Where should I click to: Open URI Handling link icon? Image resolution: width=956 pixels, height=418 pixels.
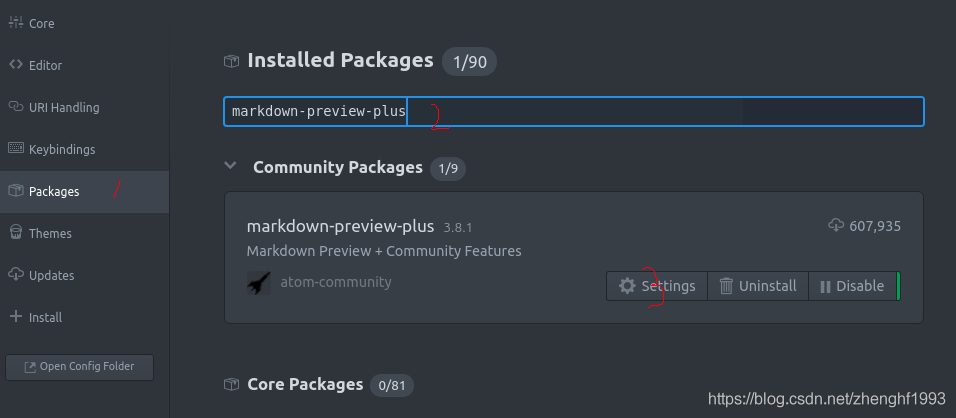(x=16, y=107)
